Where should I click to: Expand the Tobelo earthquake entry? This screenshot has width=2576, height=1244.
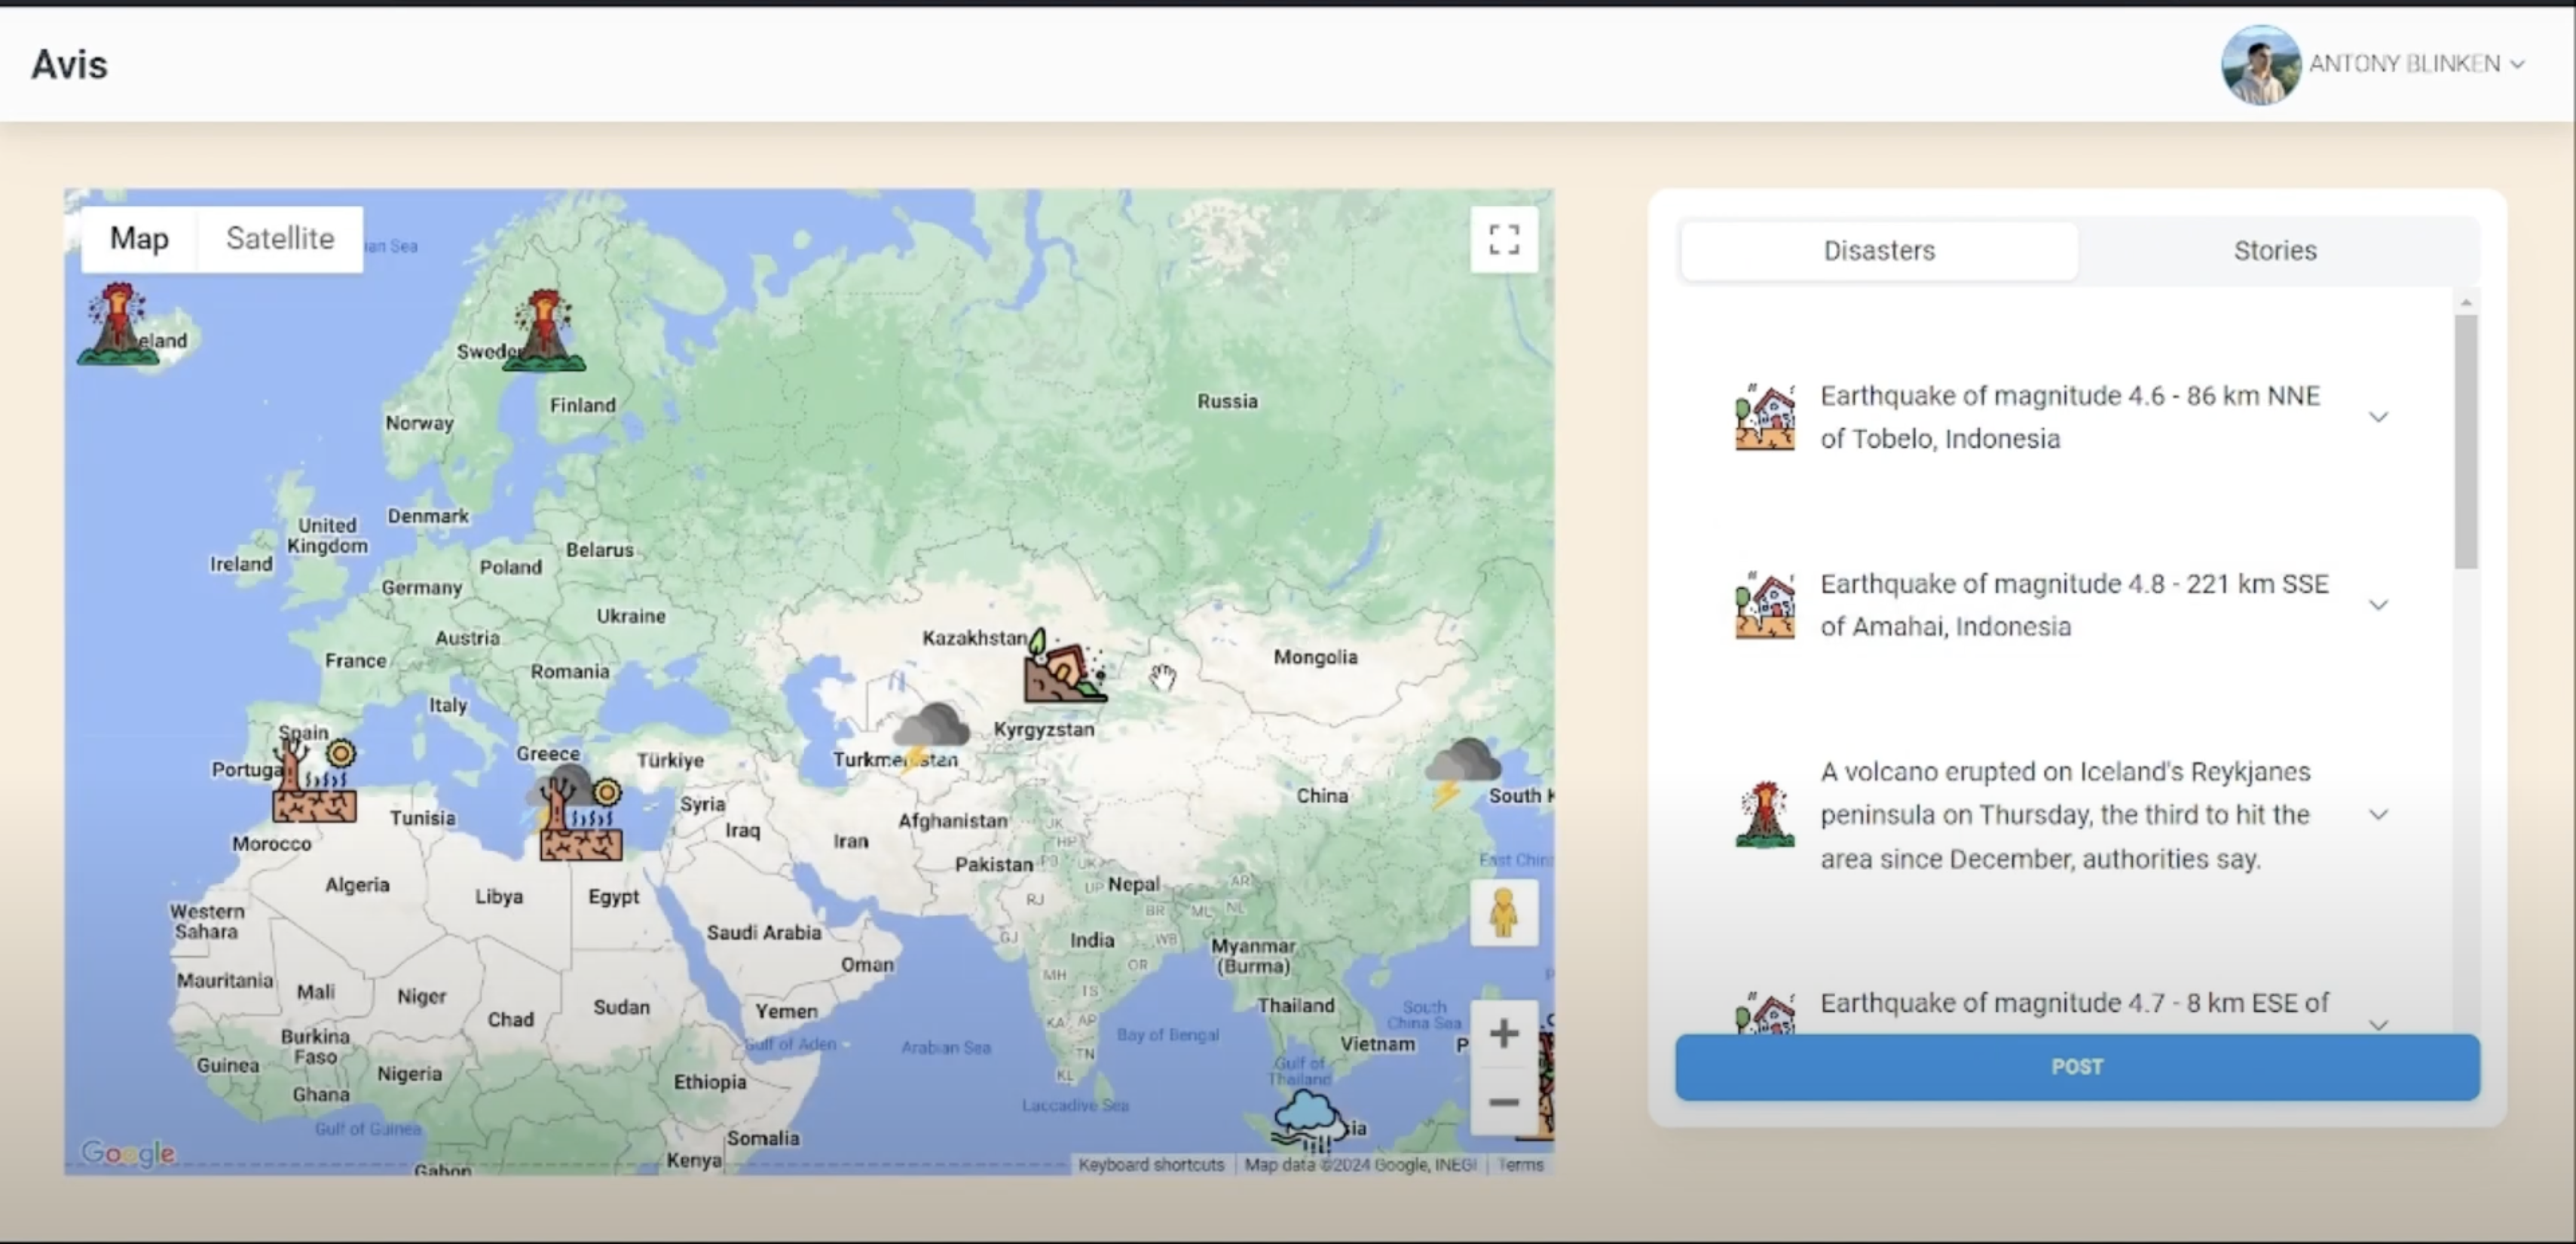point(2378,417)
